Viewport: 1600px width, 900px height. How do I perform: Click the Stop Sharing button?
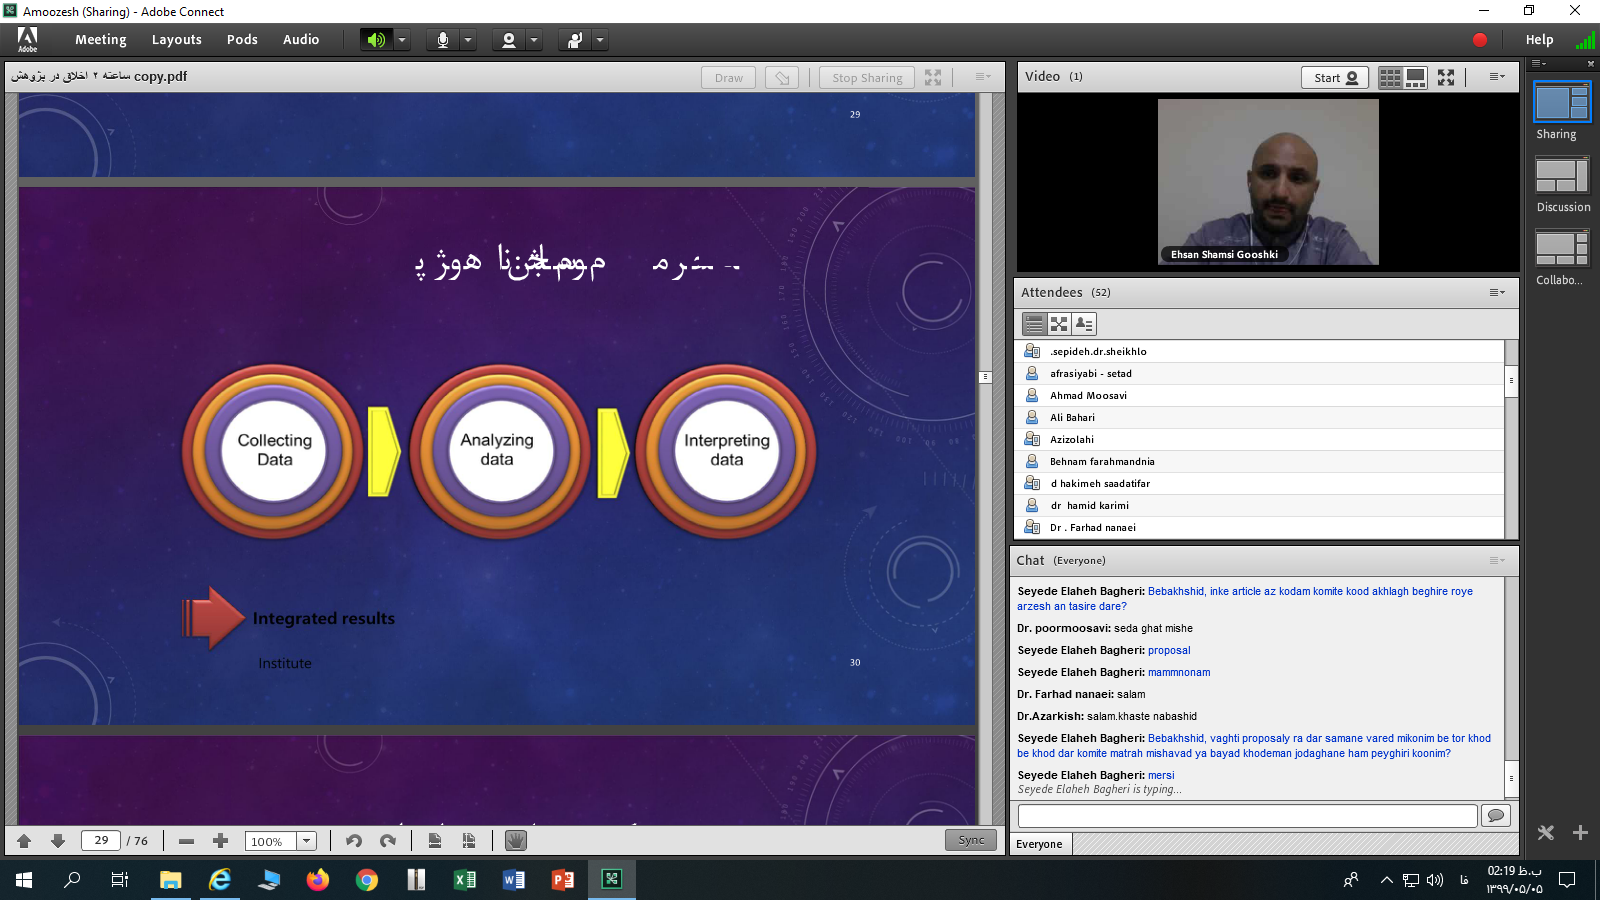(x=867, y=78)
